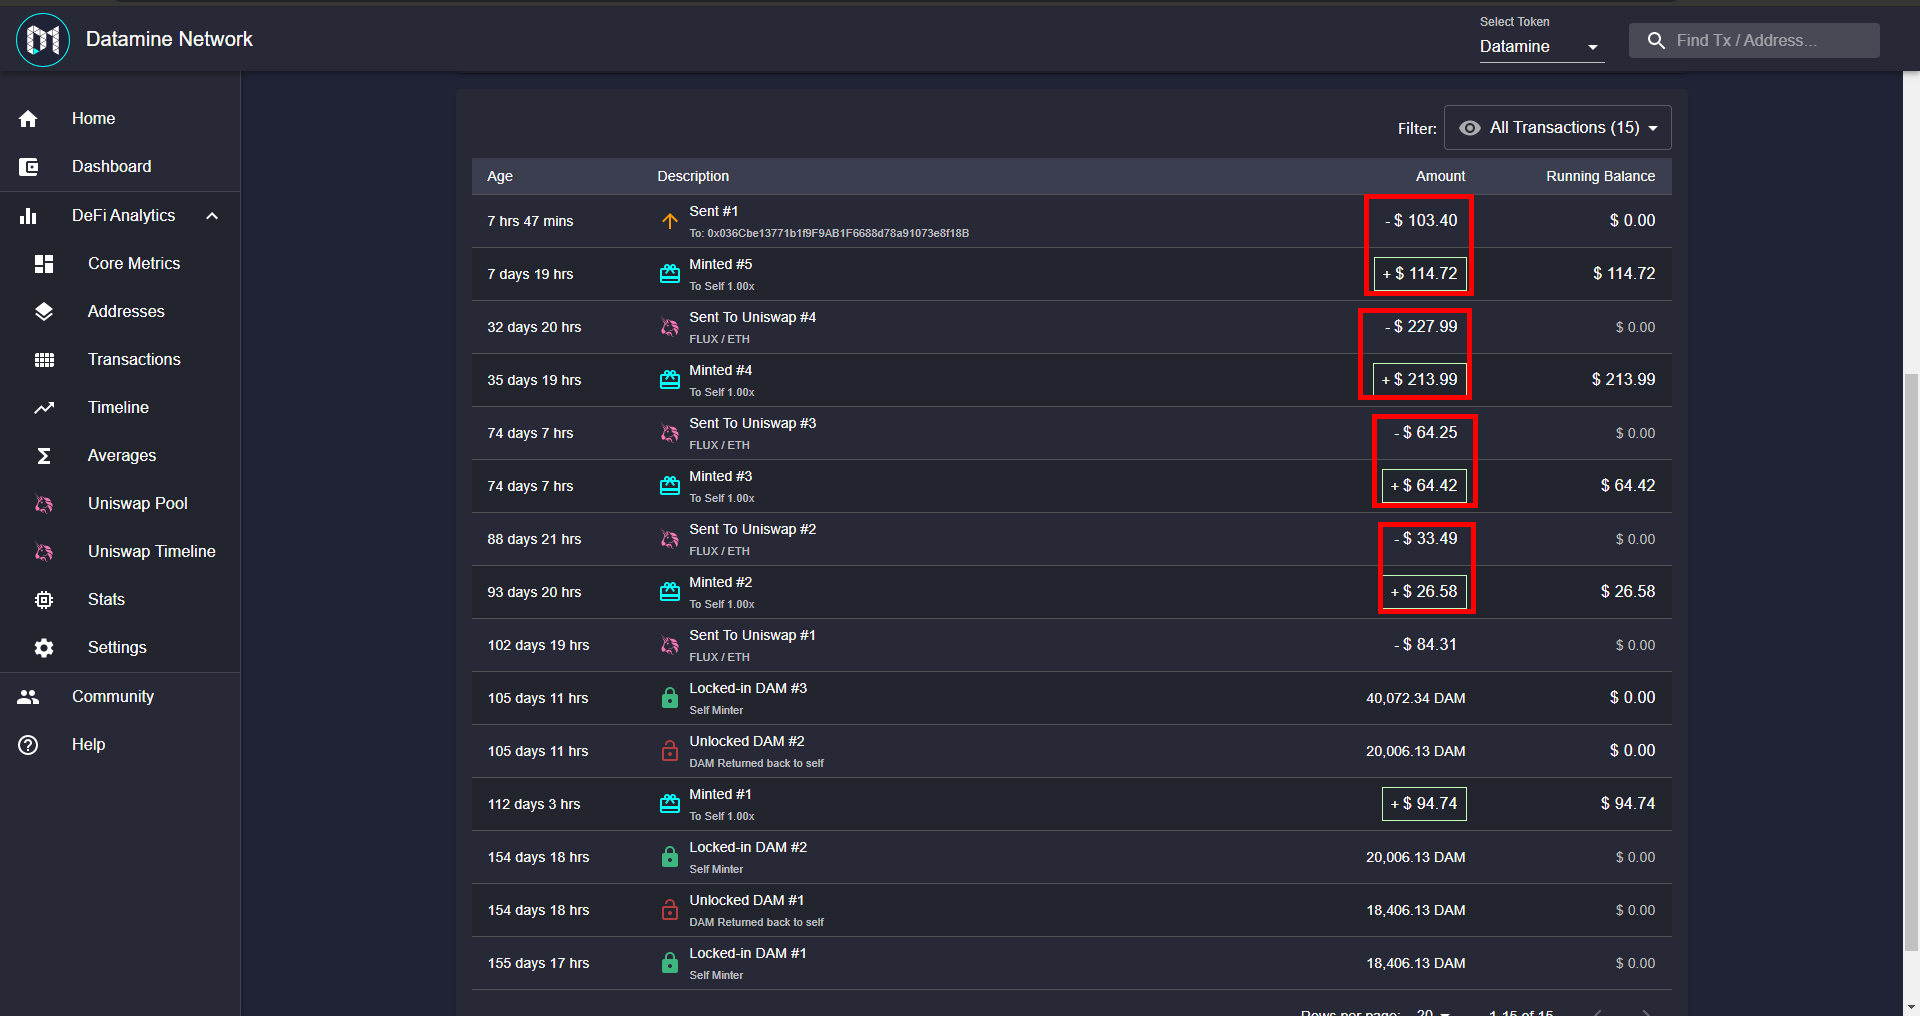Click the mint icon beside Minted #2
This screenshot has width=1920, height=1016.
(670, 592)
